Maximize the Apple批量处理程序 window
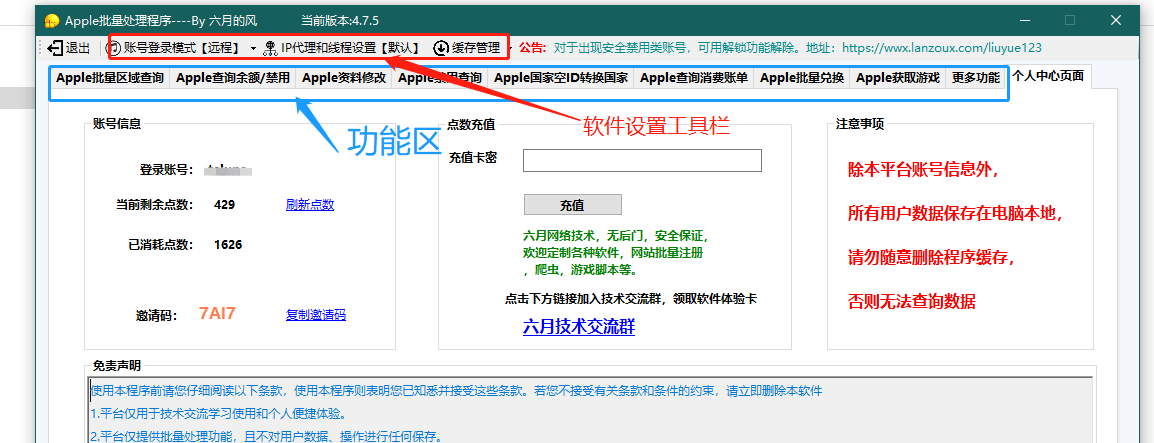Screen dimensions: 1154x443 tap(1070, 20)
